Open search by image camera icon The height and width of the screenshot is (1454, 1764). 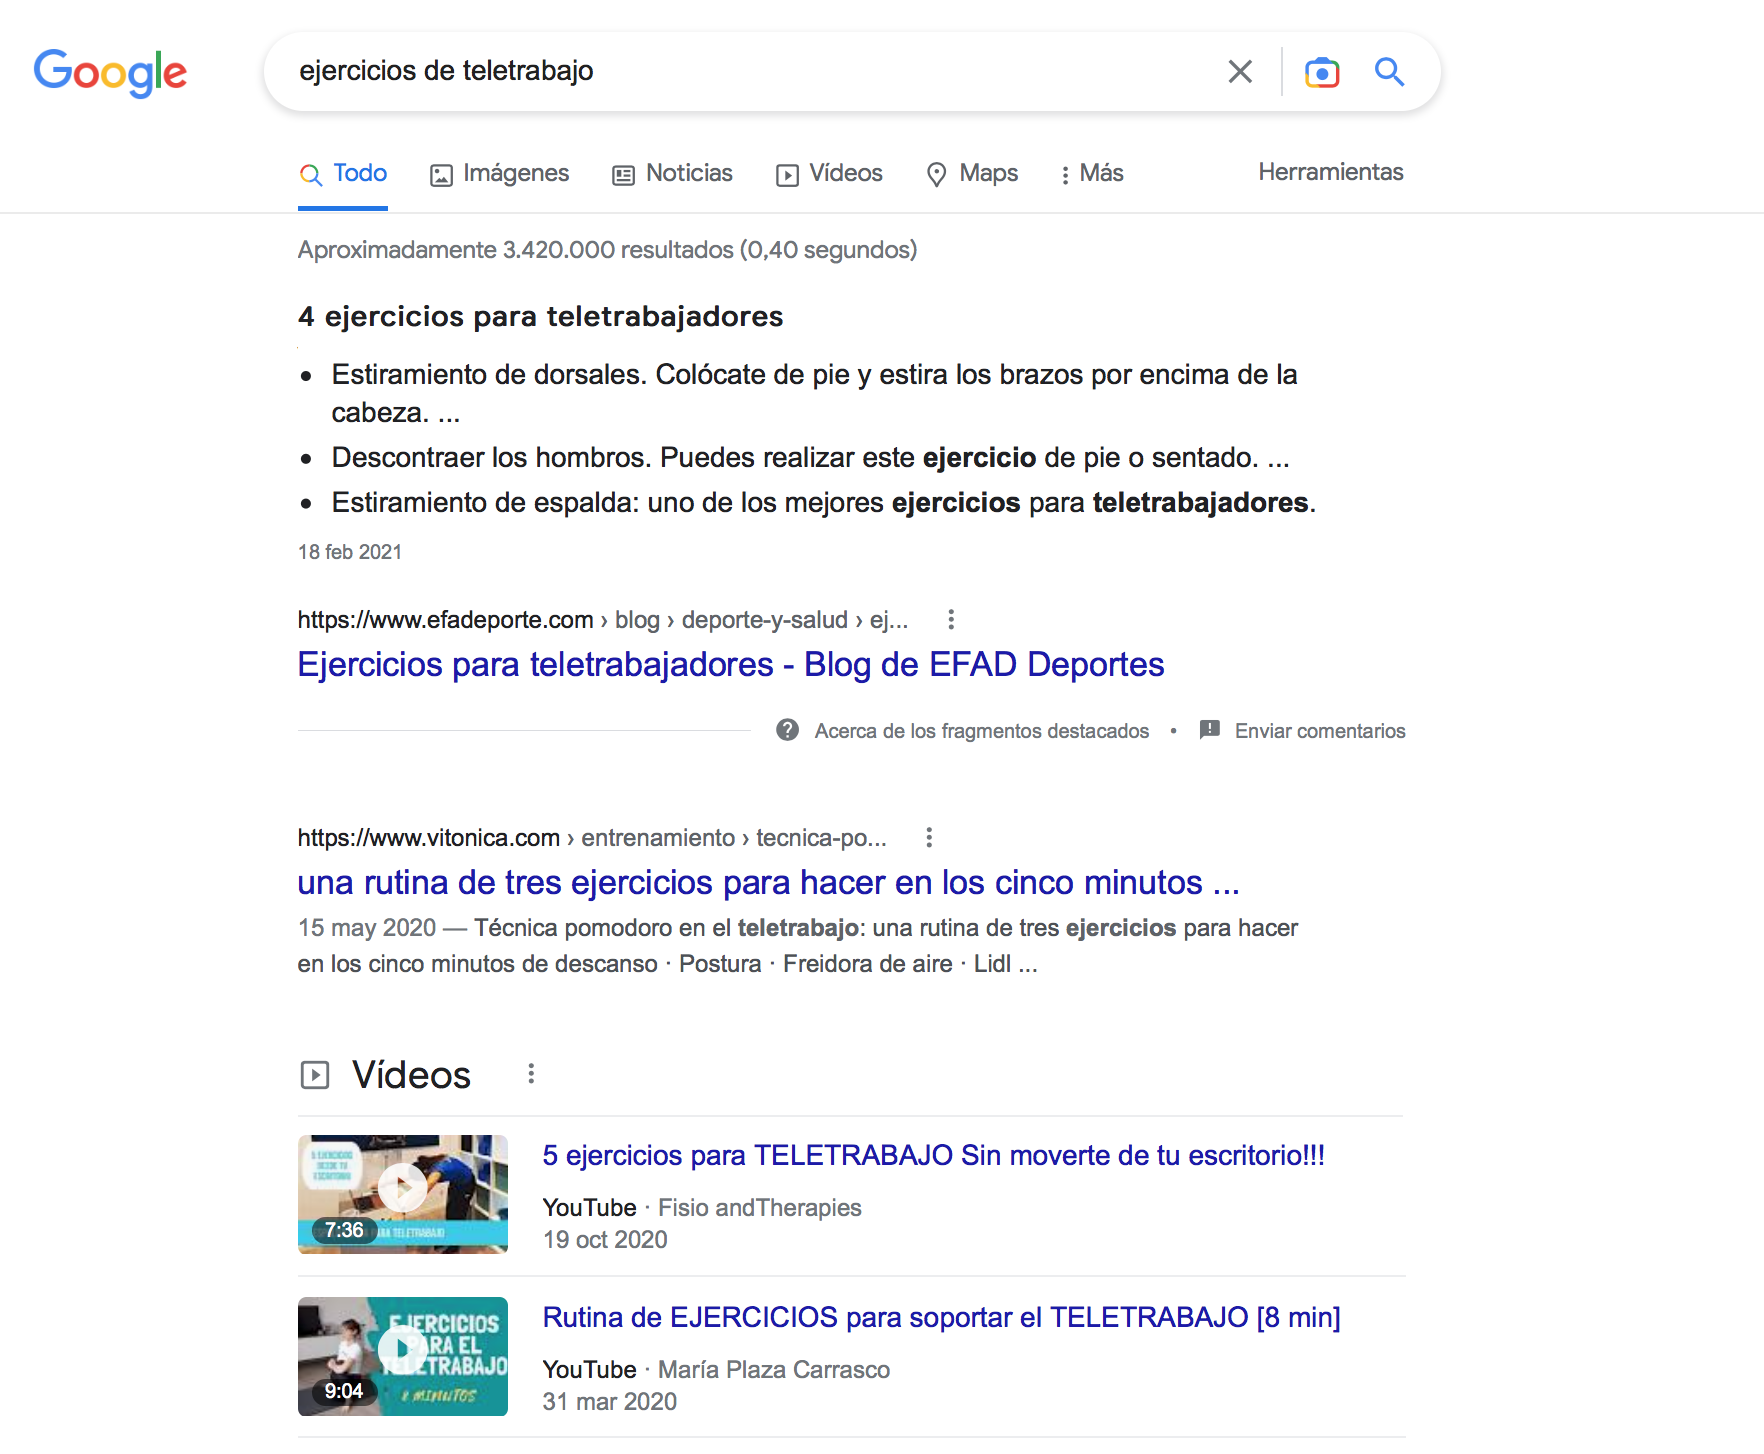pyautogui.click(x=1321, y=72)
